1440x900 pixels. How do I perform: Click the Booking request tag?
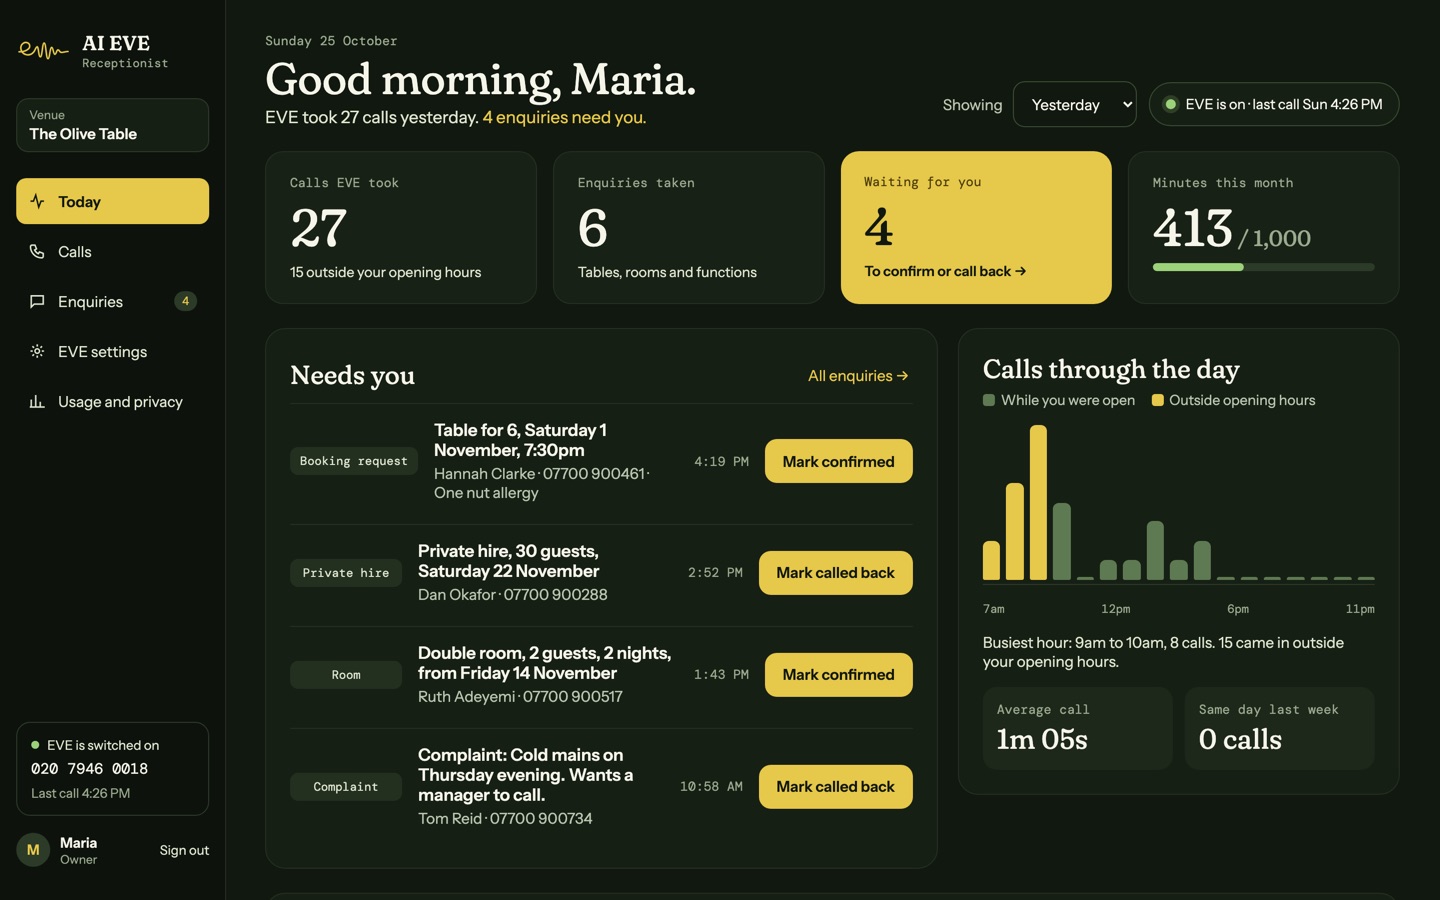click(x=354, y=461)
